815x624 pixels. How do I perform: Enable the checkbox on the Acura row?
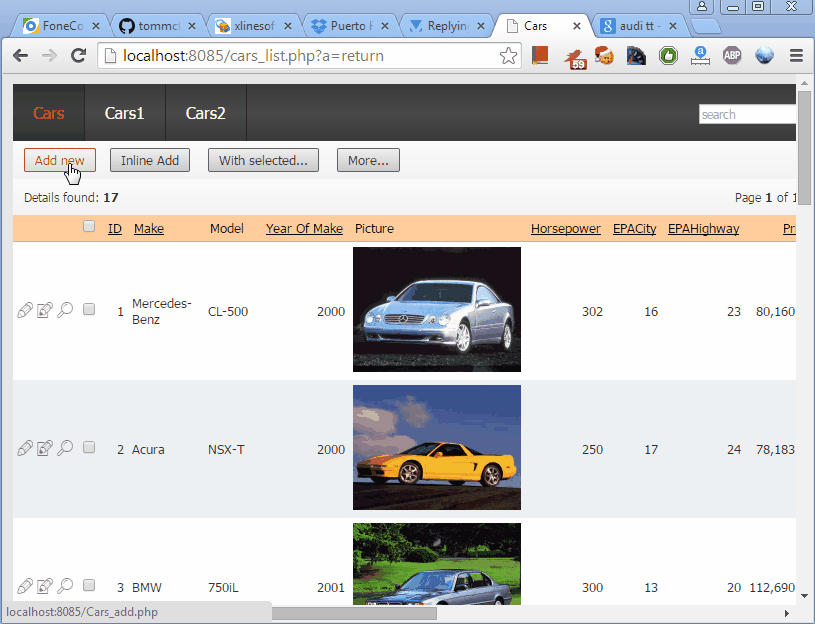point(88,447)
